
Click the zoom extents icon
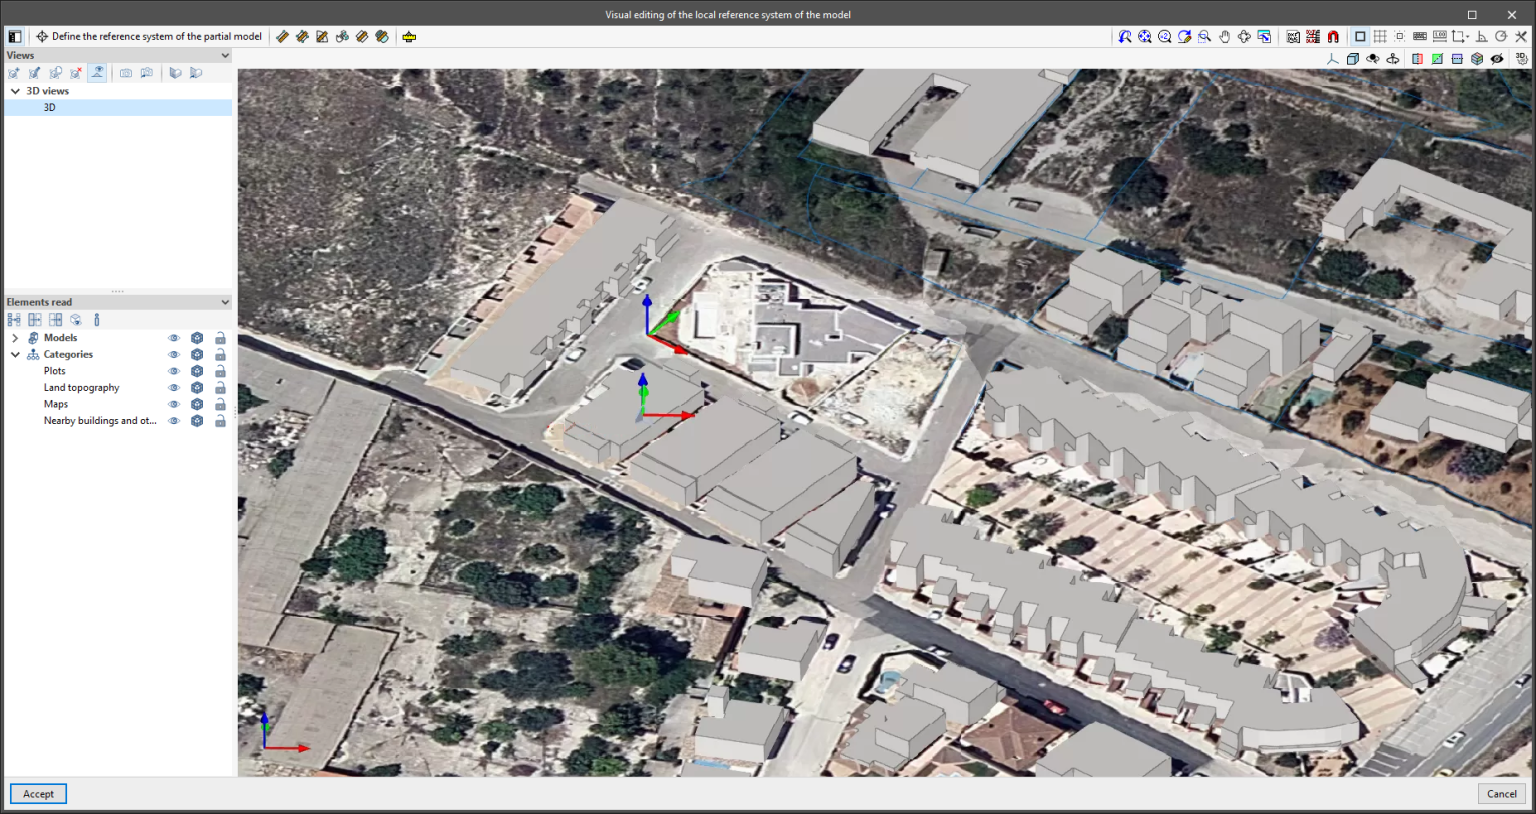click(1145, 37)
